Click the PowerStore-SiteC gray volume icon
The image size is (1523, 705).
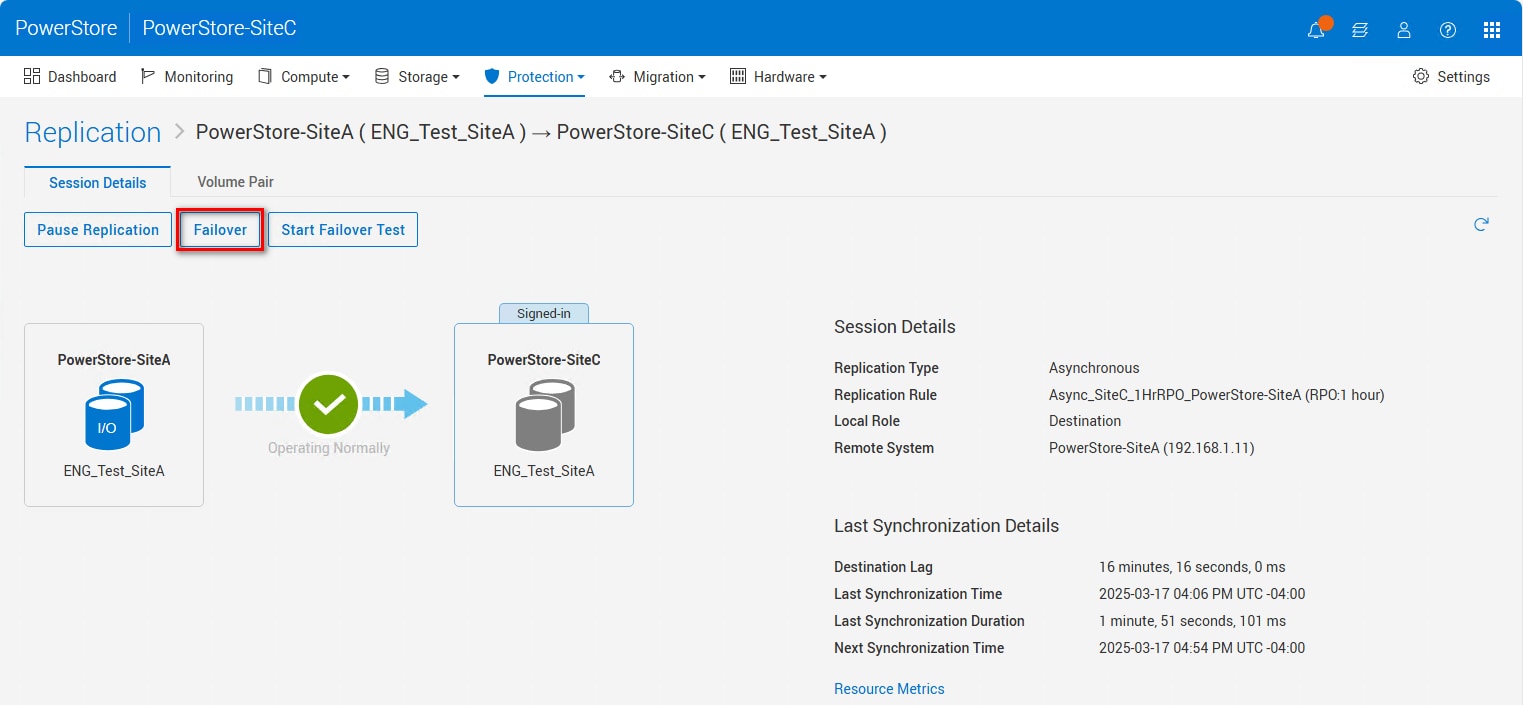pyautogui.click(x=544, y=414)
